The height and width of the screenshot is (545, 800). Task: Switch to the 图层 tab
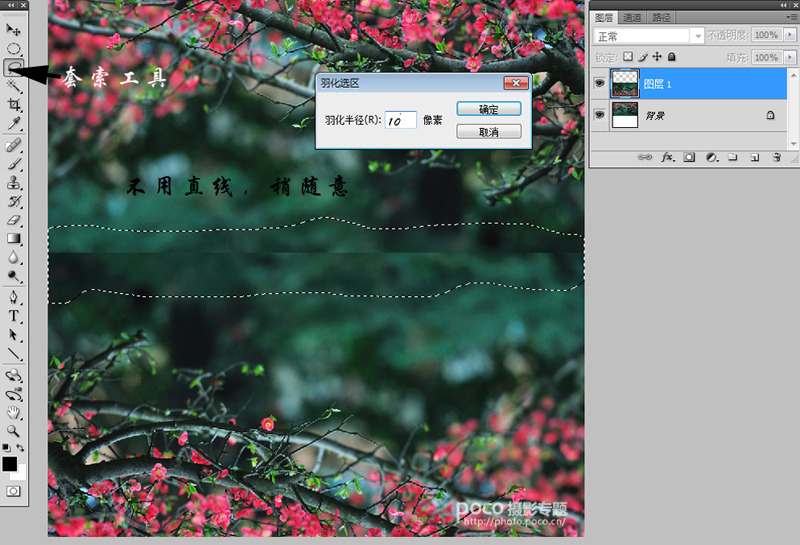(604, 17)
